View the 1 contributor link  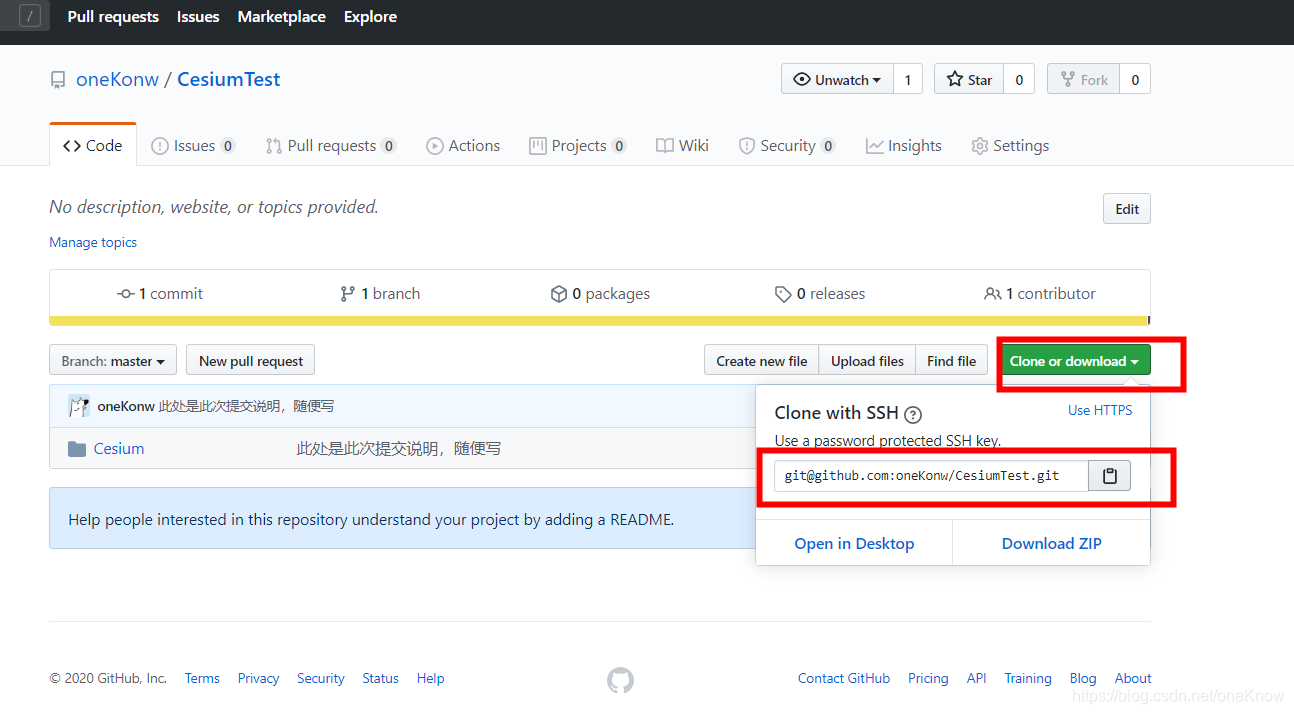pyautogui.click(x=1040, y=294)
